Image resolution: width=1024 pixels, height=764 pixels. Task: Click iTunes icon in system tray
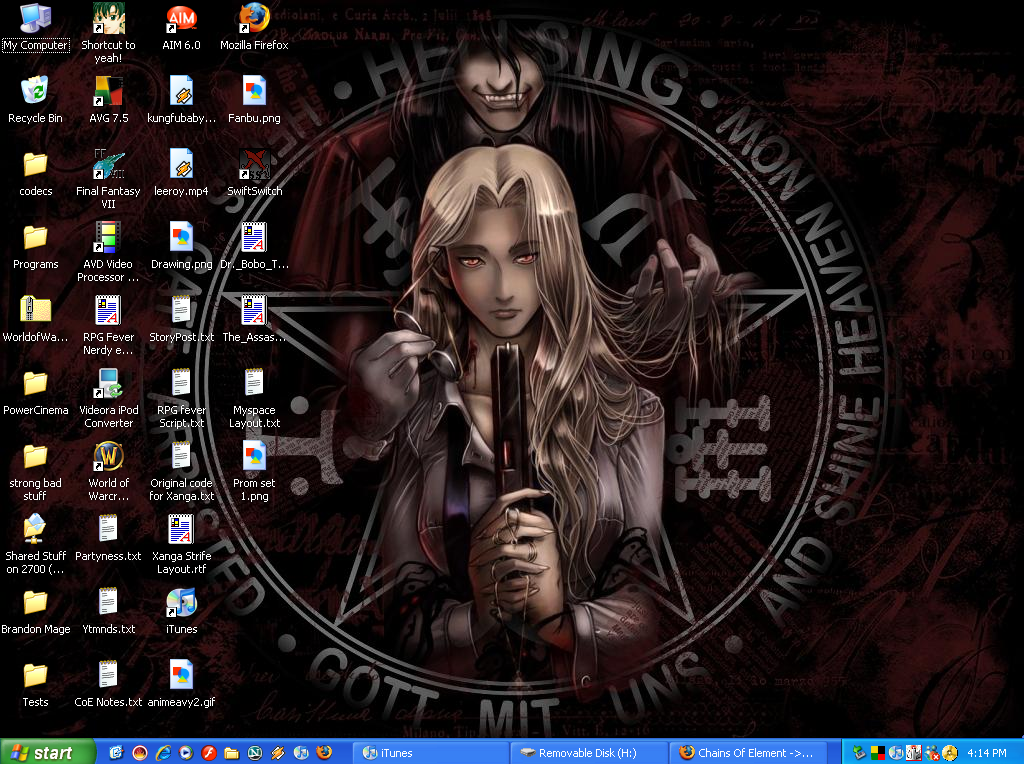coord(895,753)
